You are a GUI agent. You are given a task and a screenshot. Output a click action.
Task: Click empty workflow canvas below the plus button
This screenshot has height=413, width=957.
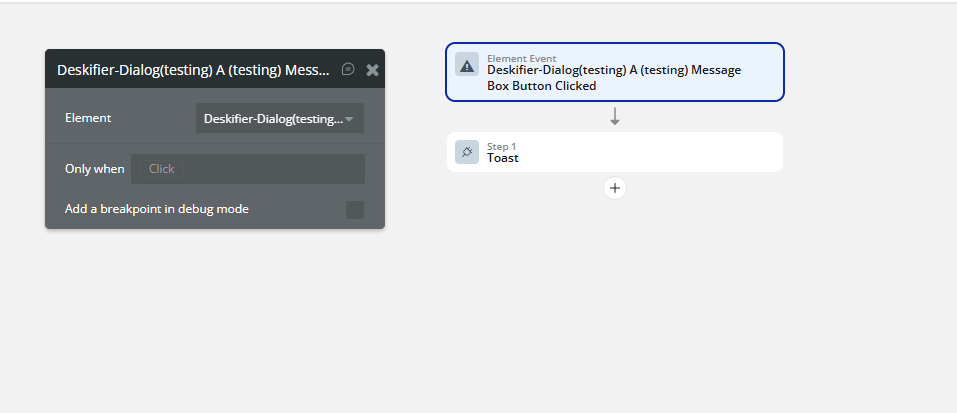coord(615,293)
